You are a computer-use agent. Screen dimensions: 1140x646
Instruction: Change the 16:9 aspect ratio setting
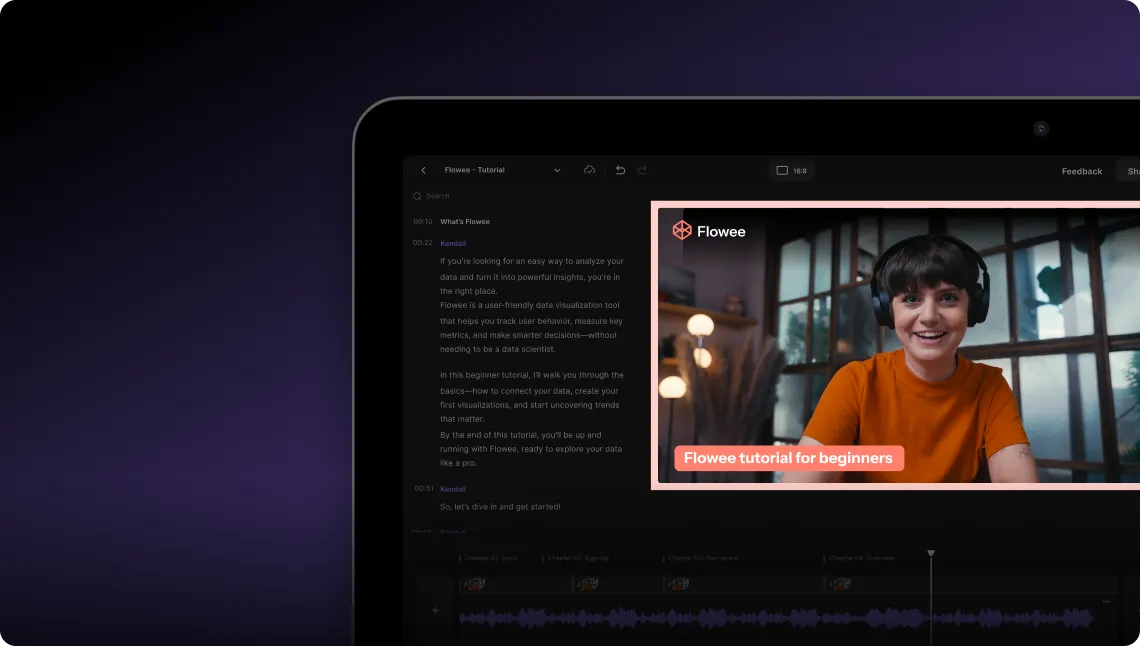(x=792, y=171)
